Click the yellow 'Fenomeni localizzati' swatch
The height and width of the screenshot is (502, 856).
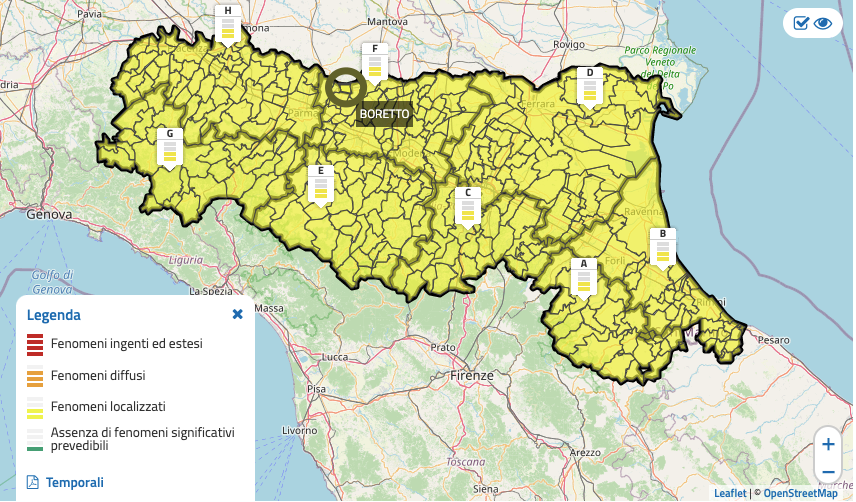point(35,408)
